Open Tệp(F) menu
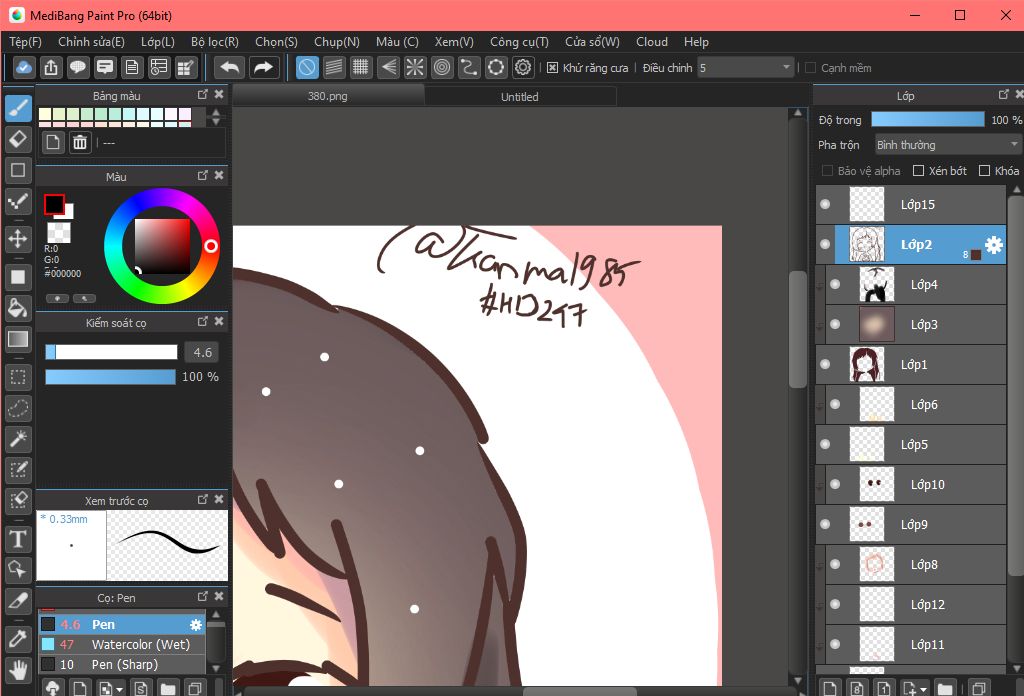Image resolution: width=1024 pixels, height=696 pixels. pyautogui.click(x=25, y=42)
